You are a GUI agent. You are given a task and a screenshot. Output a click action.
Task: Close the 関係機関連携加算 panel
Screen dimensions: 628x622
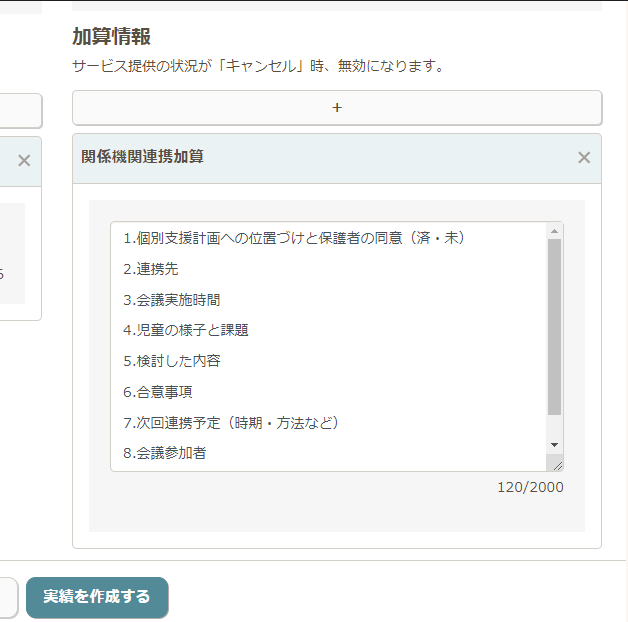coord(584,158)
